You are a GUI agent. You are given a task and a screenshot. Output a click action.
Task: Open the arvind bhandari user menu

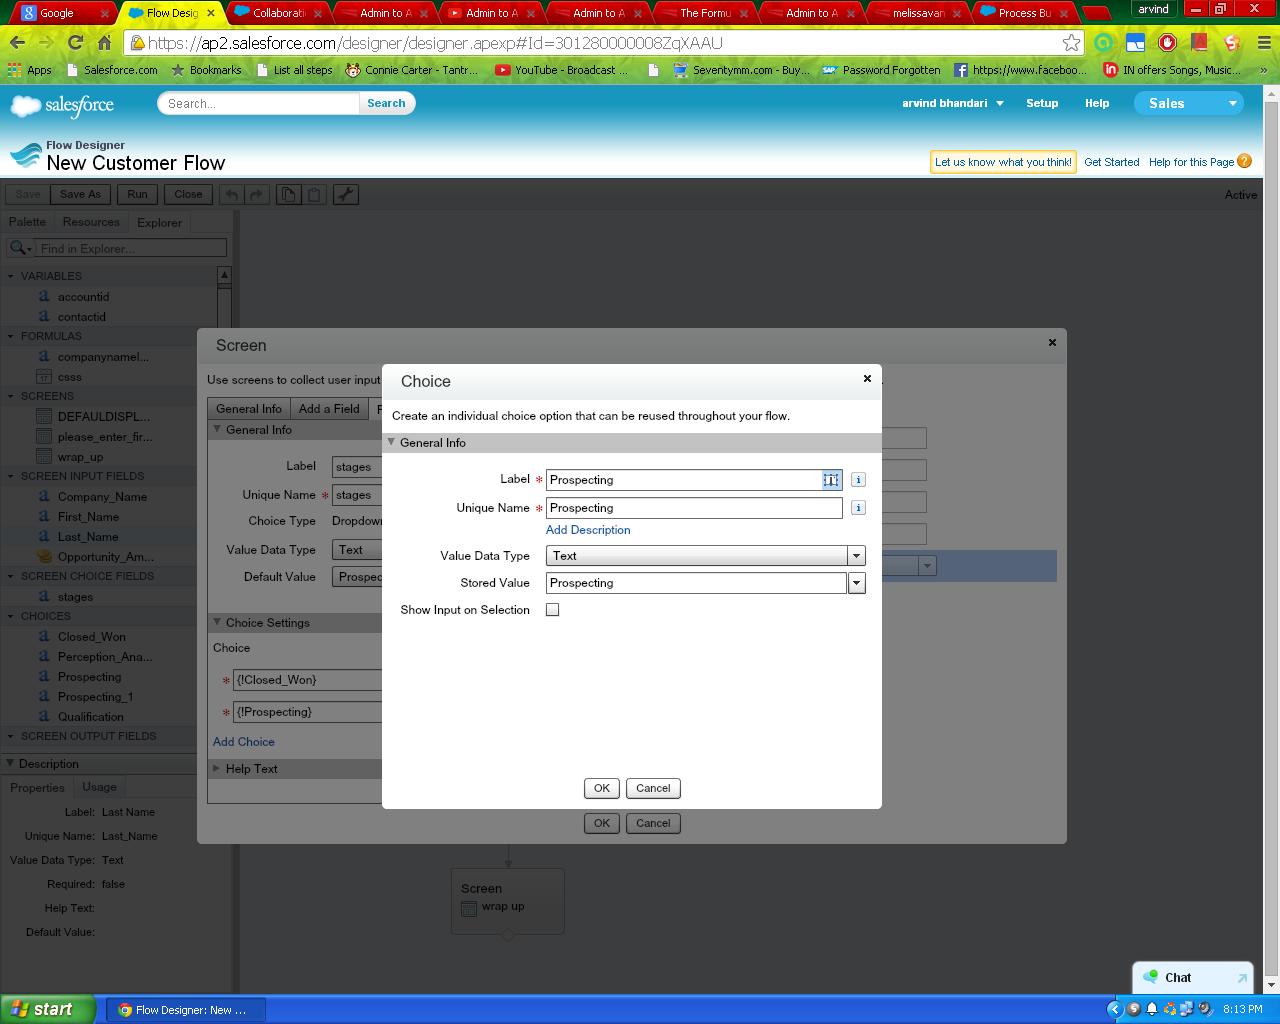(x=952, y=103)
